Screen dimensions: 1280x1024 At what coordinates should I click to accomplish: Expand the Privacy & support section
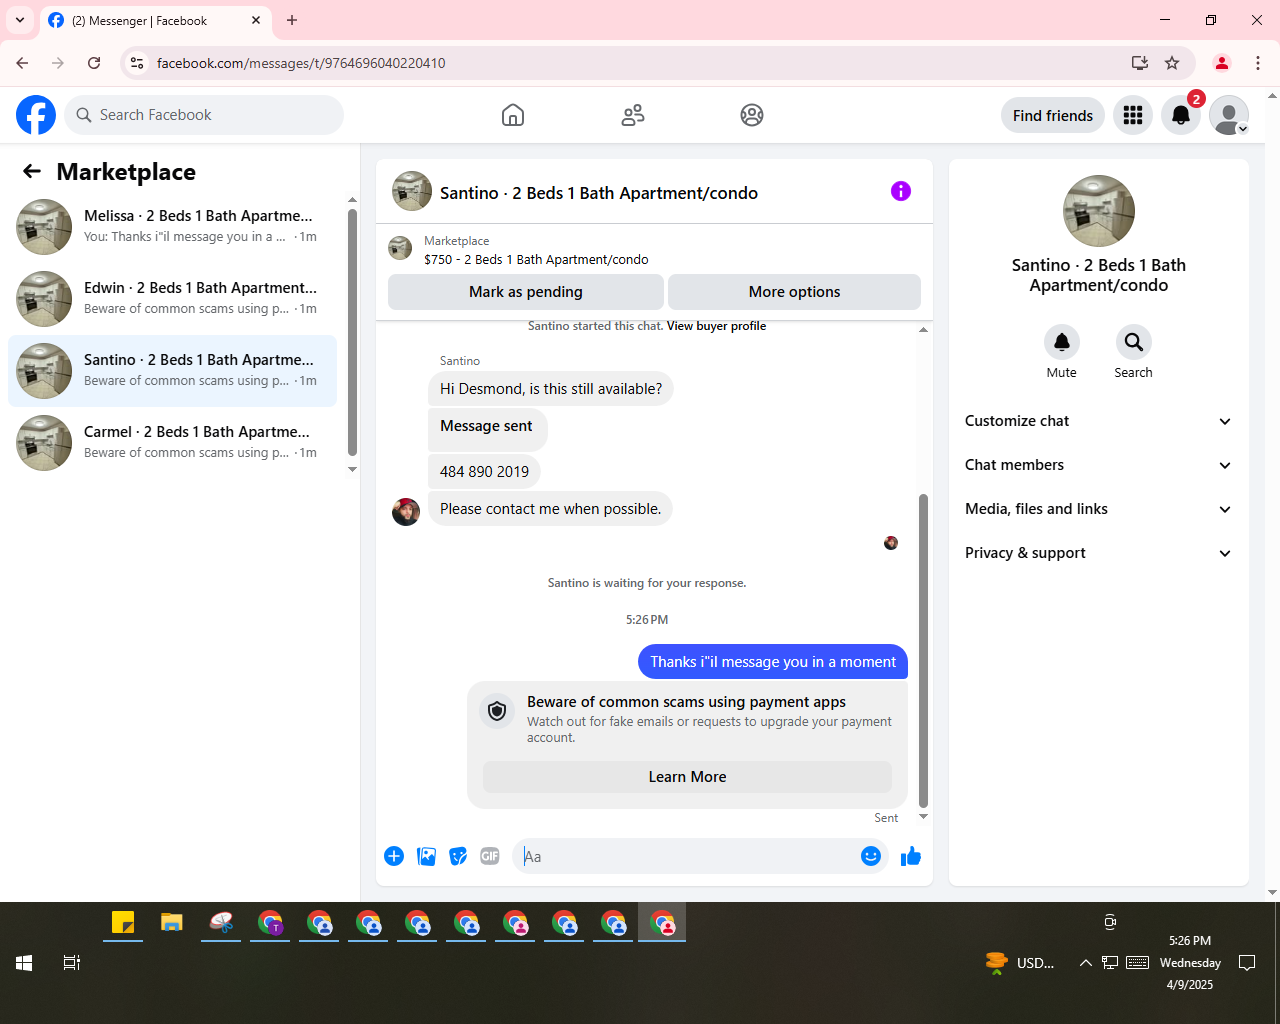pos(1098,553)
